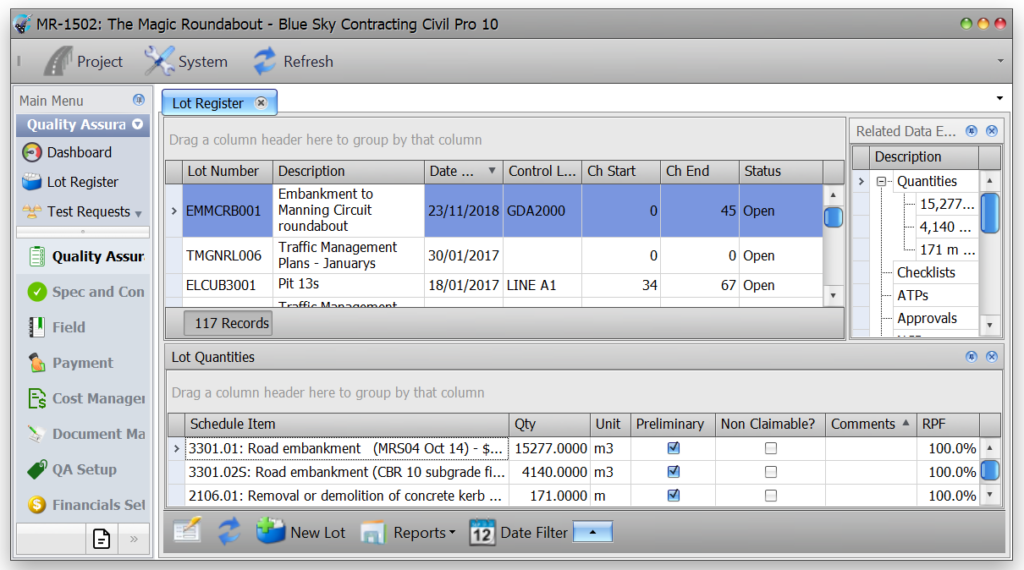Open the Test Requests dropdown arrow
The height and width of the screenshot is (570, 1024).
(x=138, y=214)
